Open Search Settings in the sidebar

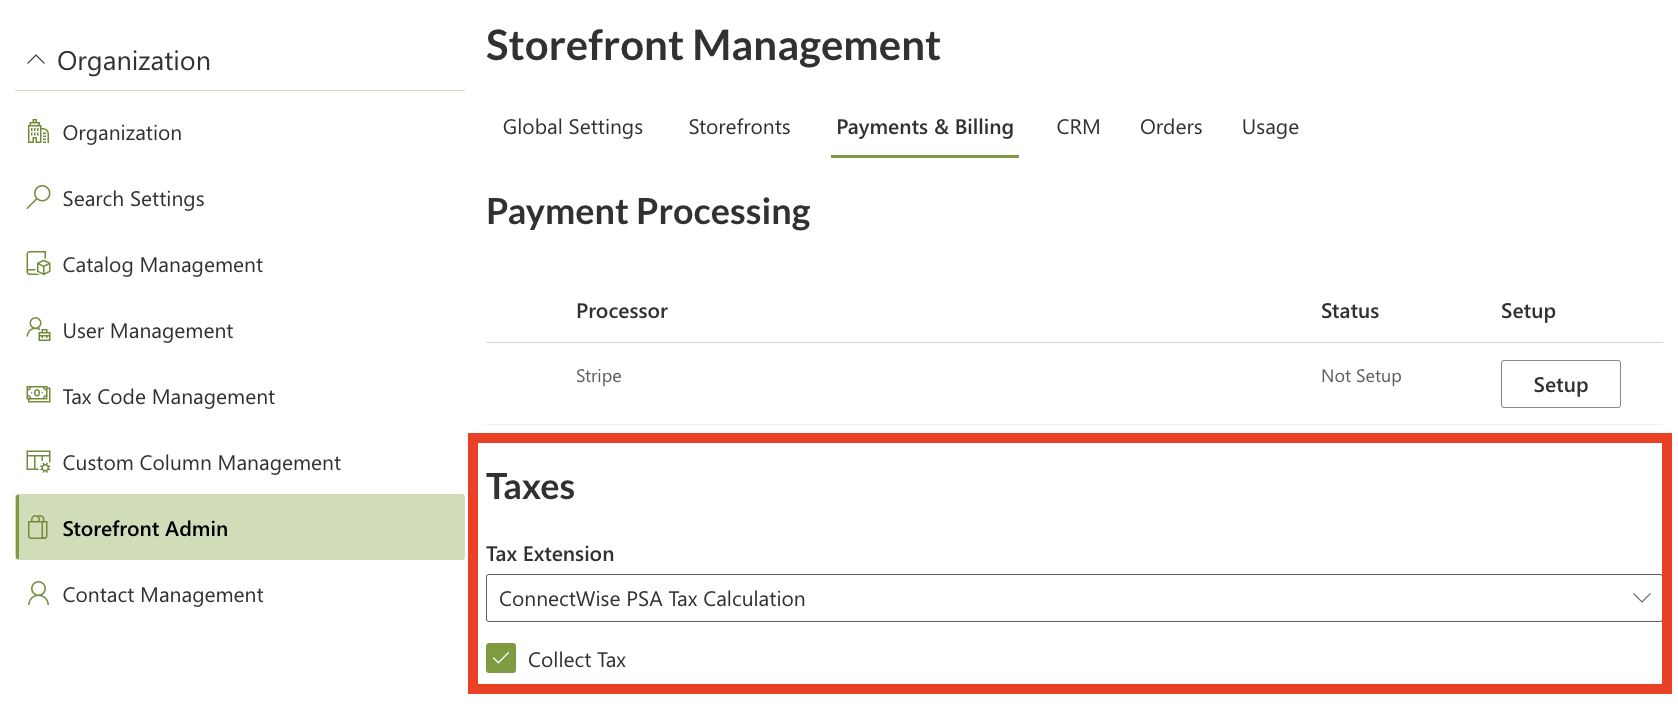tap(240, 198)
